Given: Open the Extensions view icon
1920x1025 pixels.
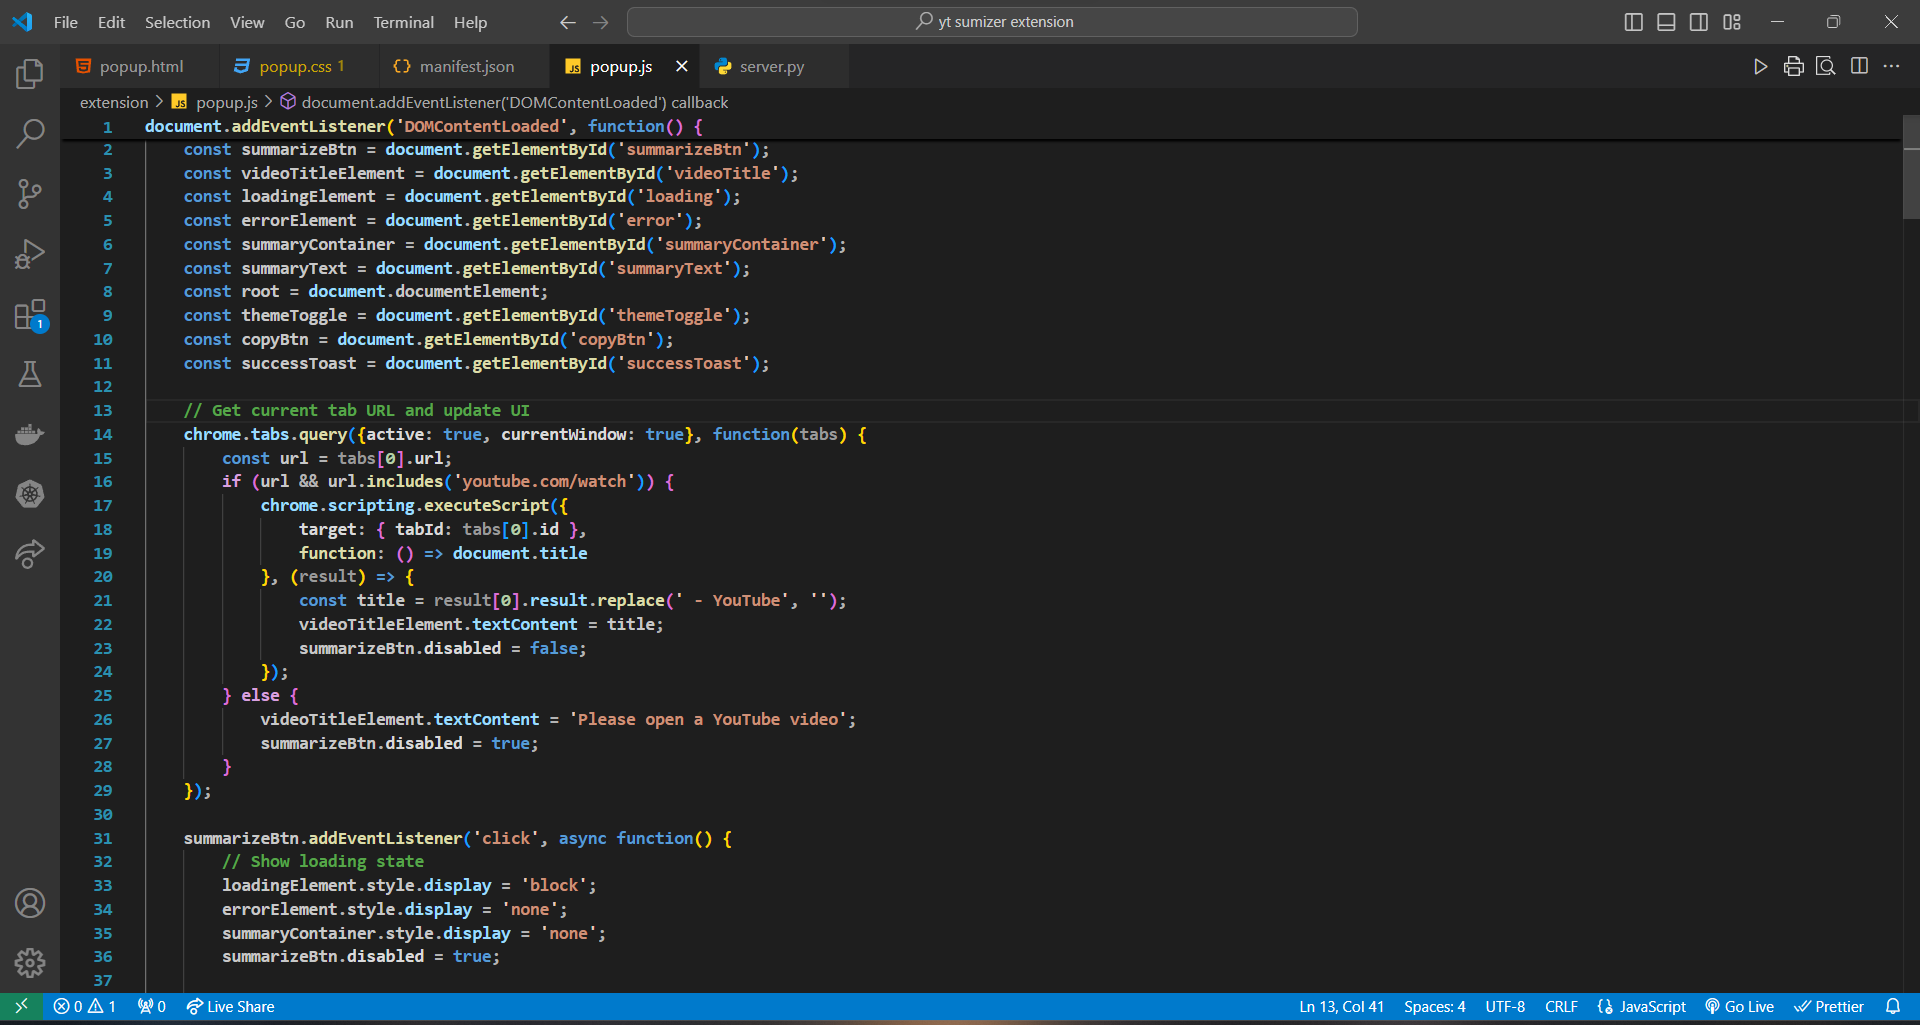Looking at the screenshot, I should [30, 315].
